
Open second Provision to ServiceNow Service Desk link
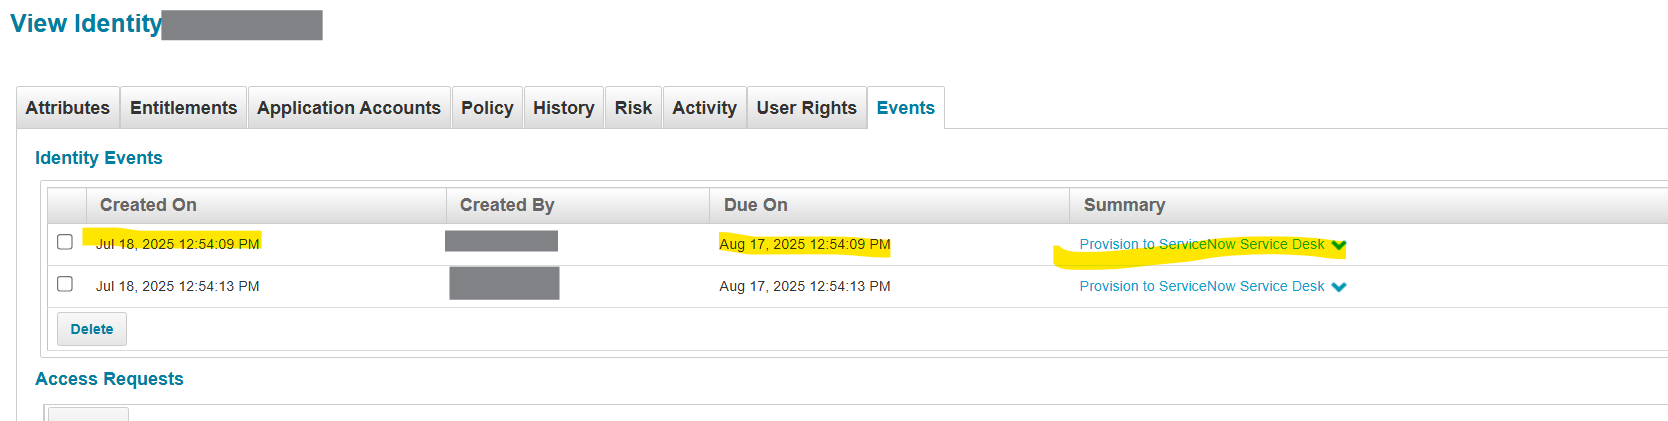pos(1201,286)
